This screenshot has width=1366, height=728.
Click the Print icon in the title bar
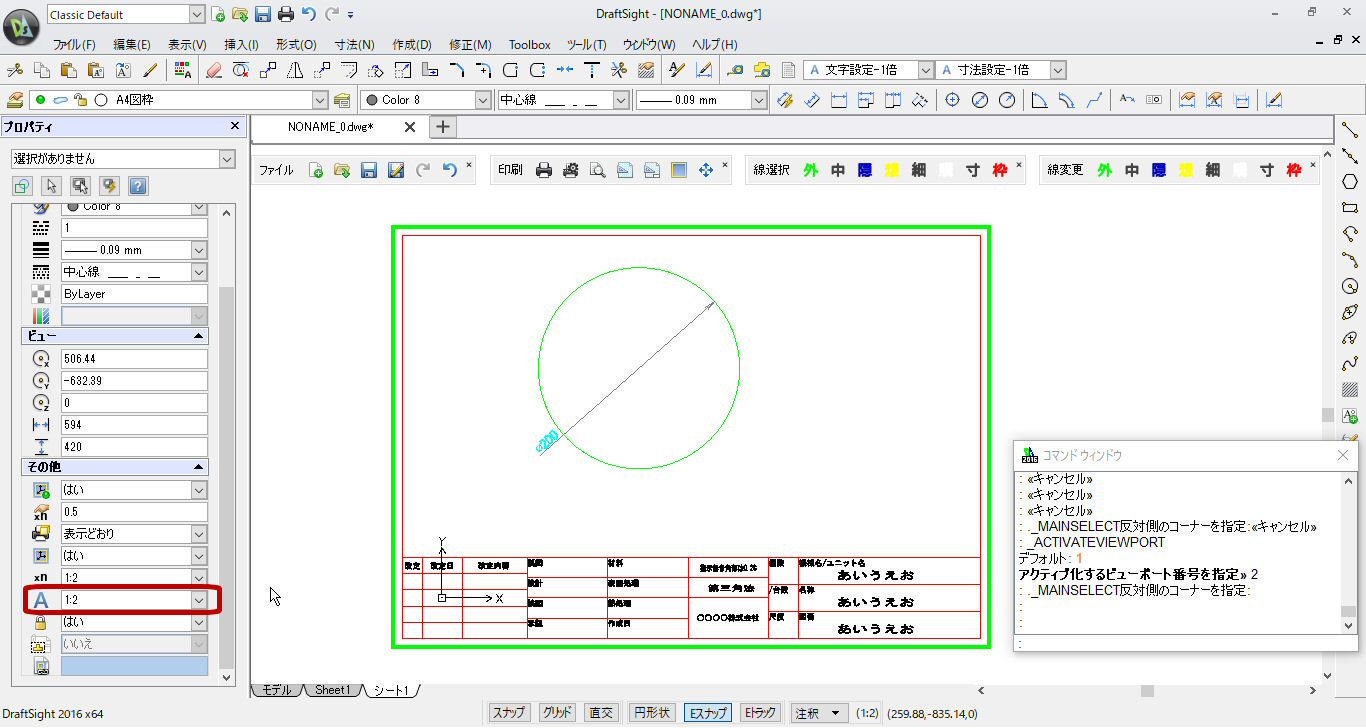coord(286,14)
